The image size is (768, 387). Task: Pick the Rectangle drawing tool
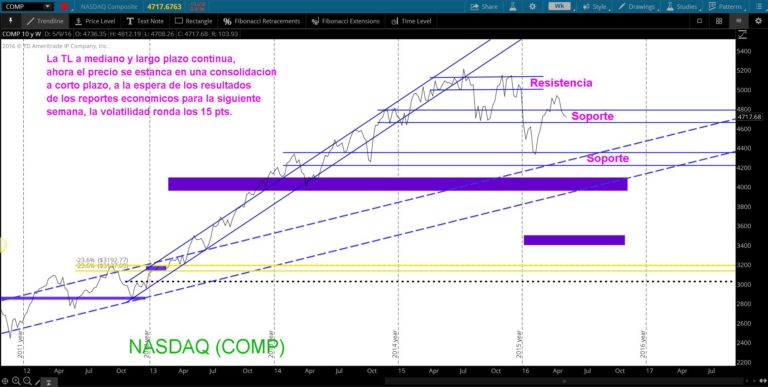[193, 21]
